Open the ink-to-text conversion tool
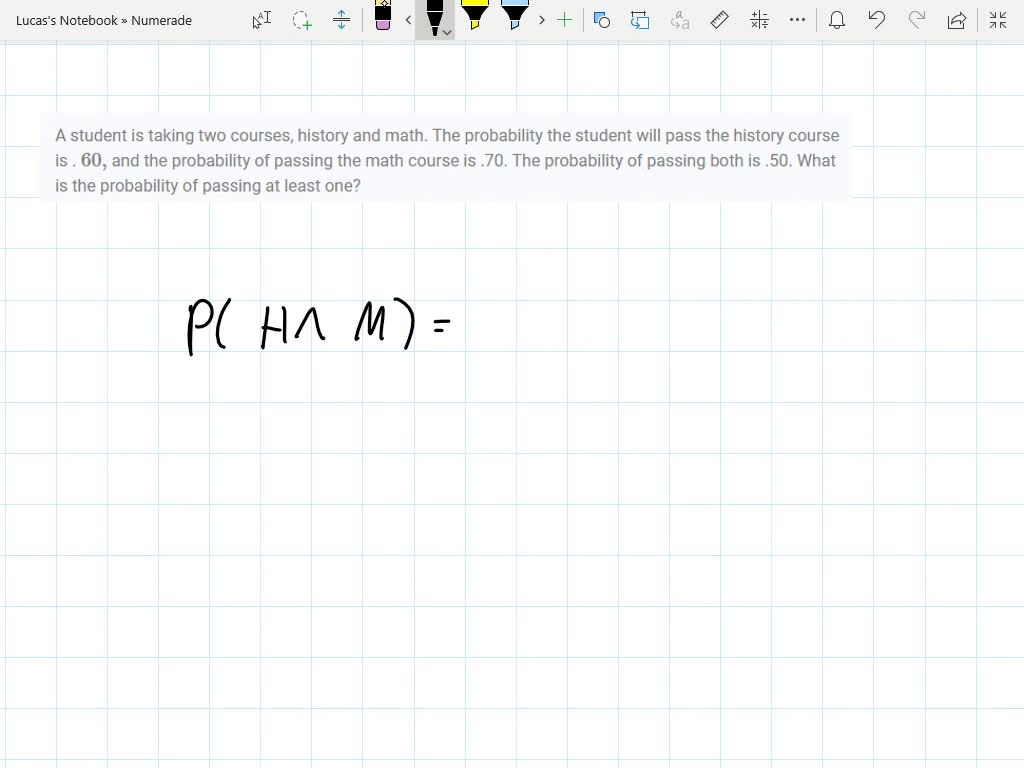The image size is (1024, 768). click(x=678, y=20)
